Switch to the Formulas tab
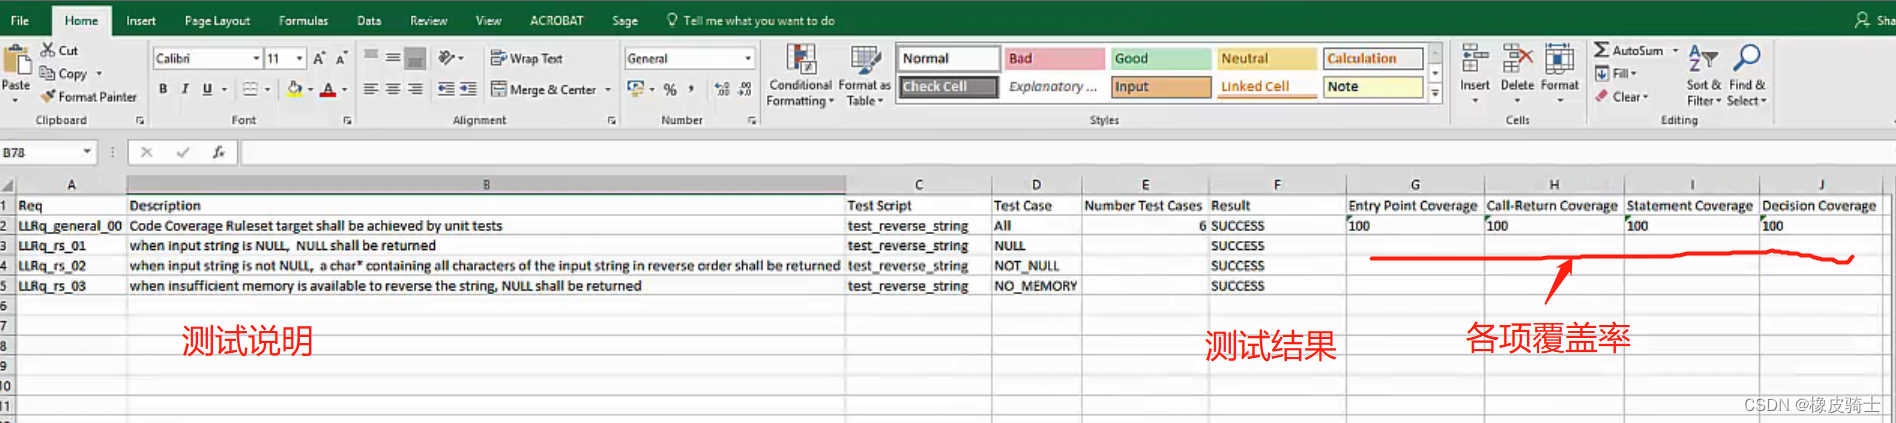Screen dimensions: 1896x423 (303, 20)
